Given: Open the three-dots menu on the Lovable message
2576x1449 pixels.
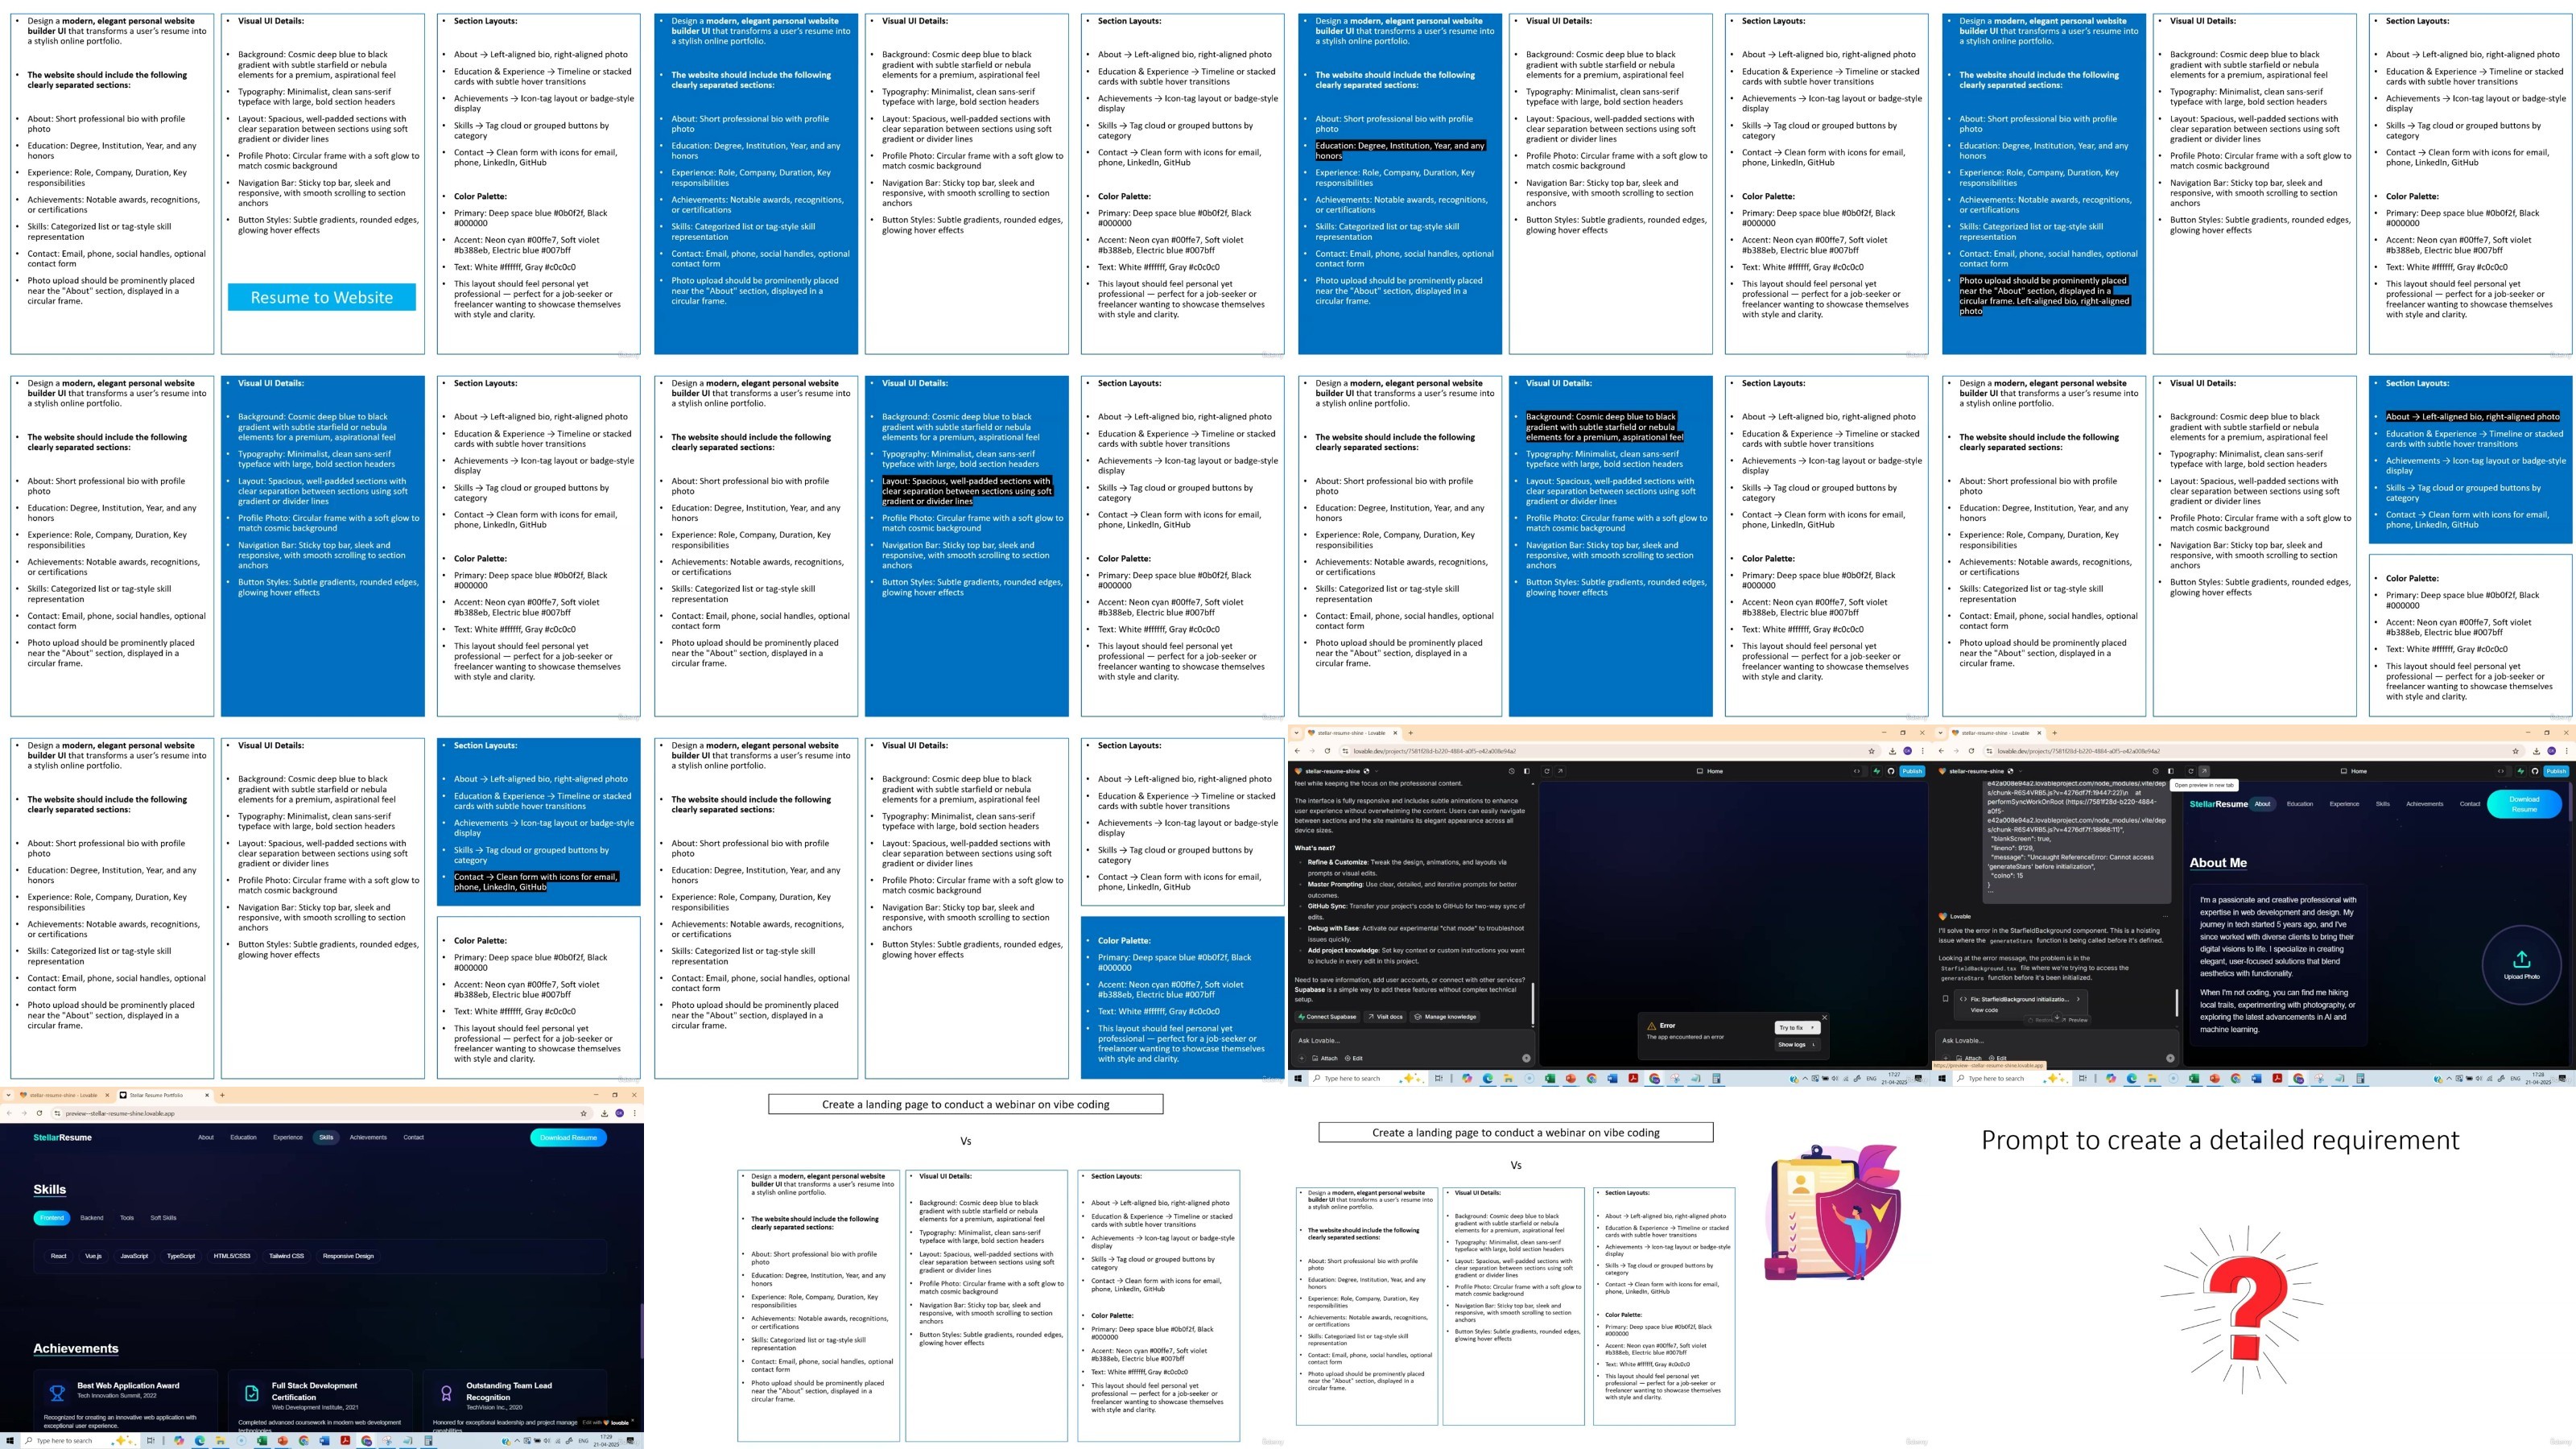Looking at the screenshot, I should [2165, 916].
